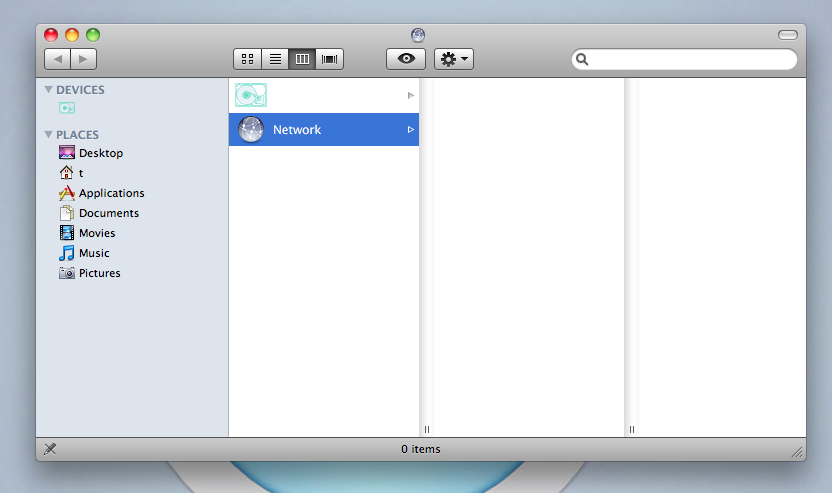This screenshot has width=832, height=493.
Task: Open Quick Look with the eye button
Action: pyautogui.click(x=406, y=59)
